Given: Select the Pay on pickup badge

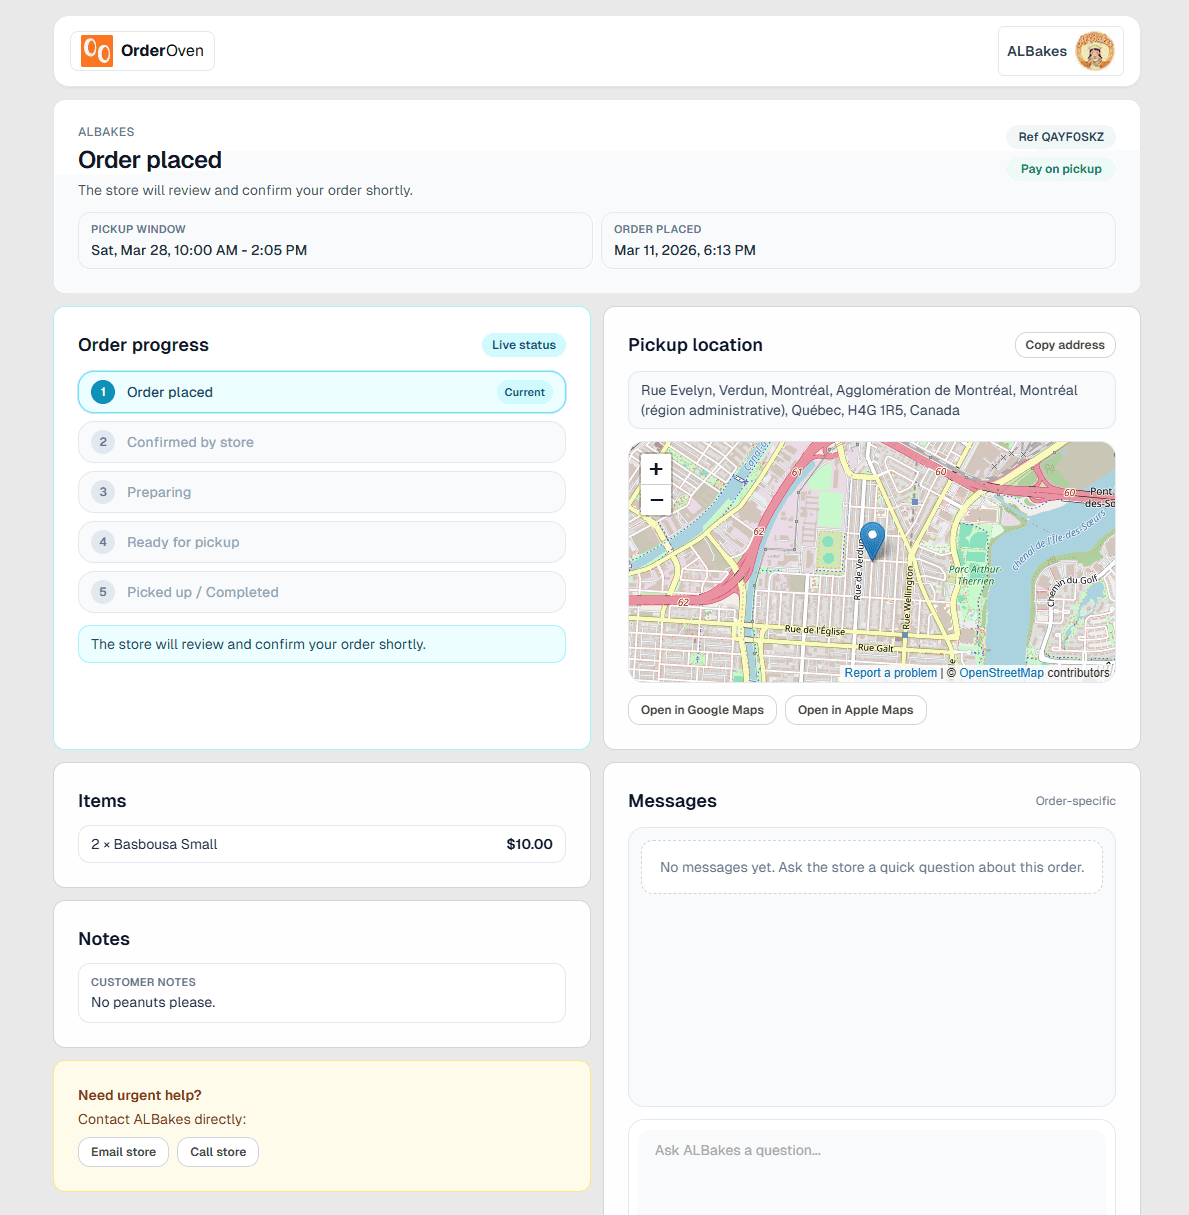Looking at the screenshot, I should (x=1060, y=168).
